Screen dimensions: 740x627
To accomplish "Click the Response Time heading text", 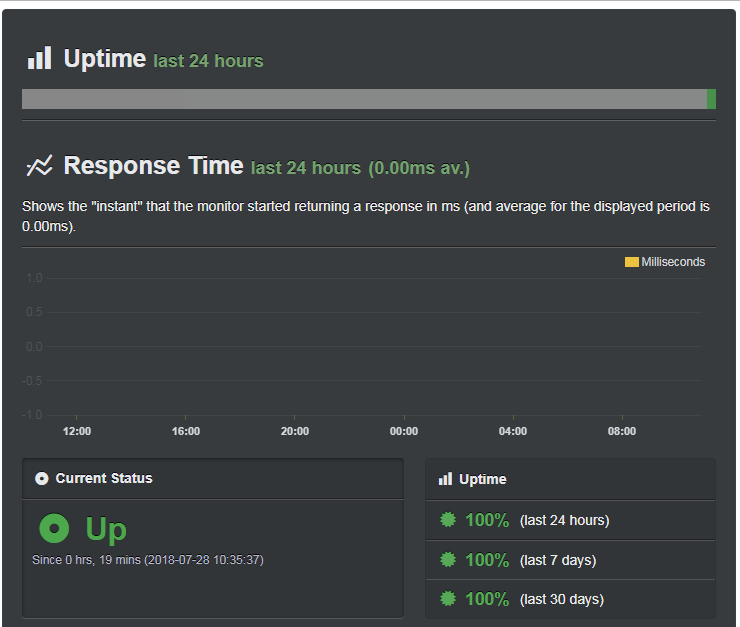I will [x=153, y=166].
